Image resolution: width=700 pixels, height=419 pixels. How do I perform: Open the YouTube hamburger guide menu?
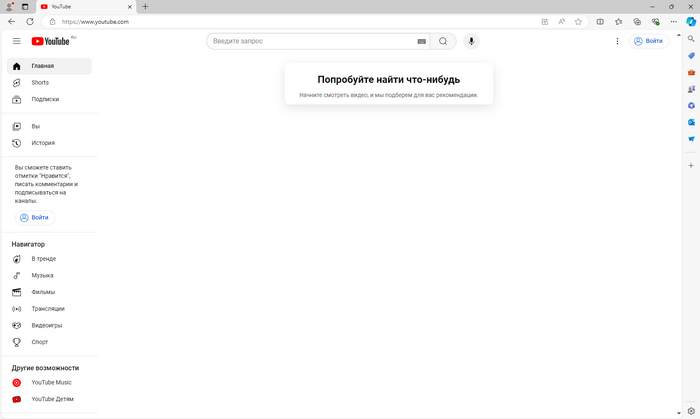[17, 41]
